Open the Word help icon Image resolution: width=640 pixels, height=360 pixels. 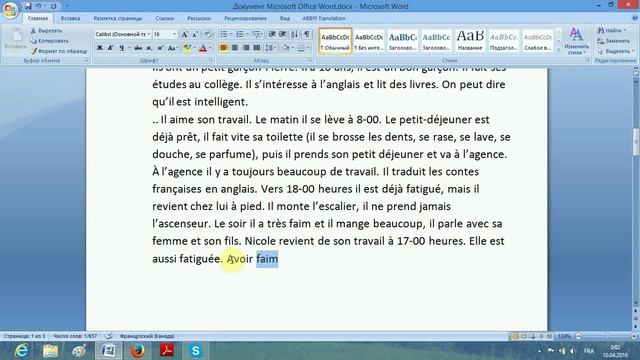635,18
